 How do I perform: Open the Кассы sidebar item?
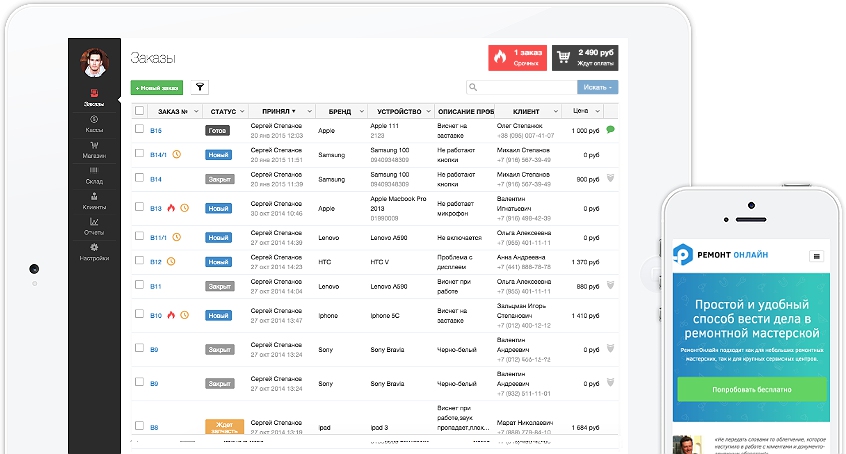point(94,124)
